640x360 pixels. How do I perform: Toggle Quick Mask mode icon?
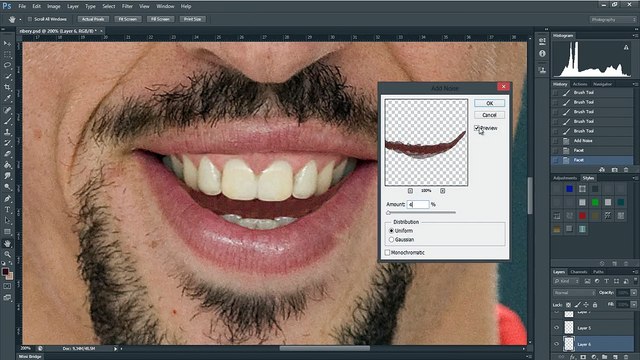point(7,286)
